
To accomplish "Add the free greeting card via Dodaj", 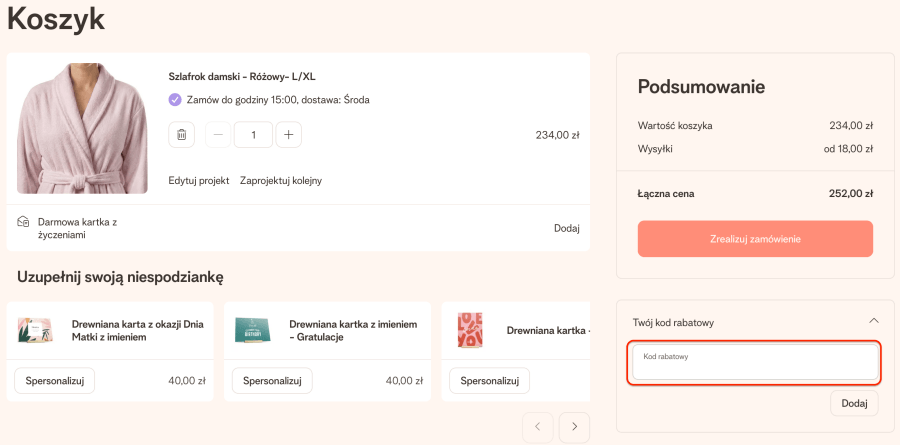I will click(x=566, y=228).
